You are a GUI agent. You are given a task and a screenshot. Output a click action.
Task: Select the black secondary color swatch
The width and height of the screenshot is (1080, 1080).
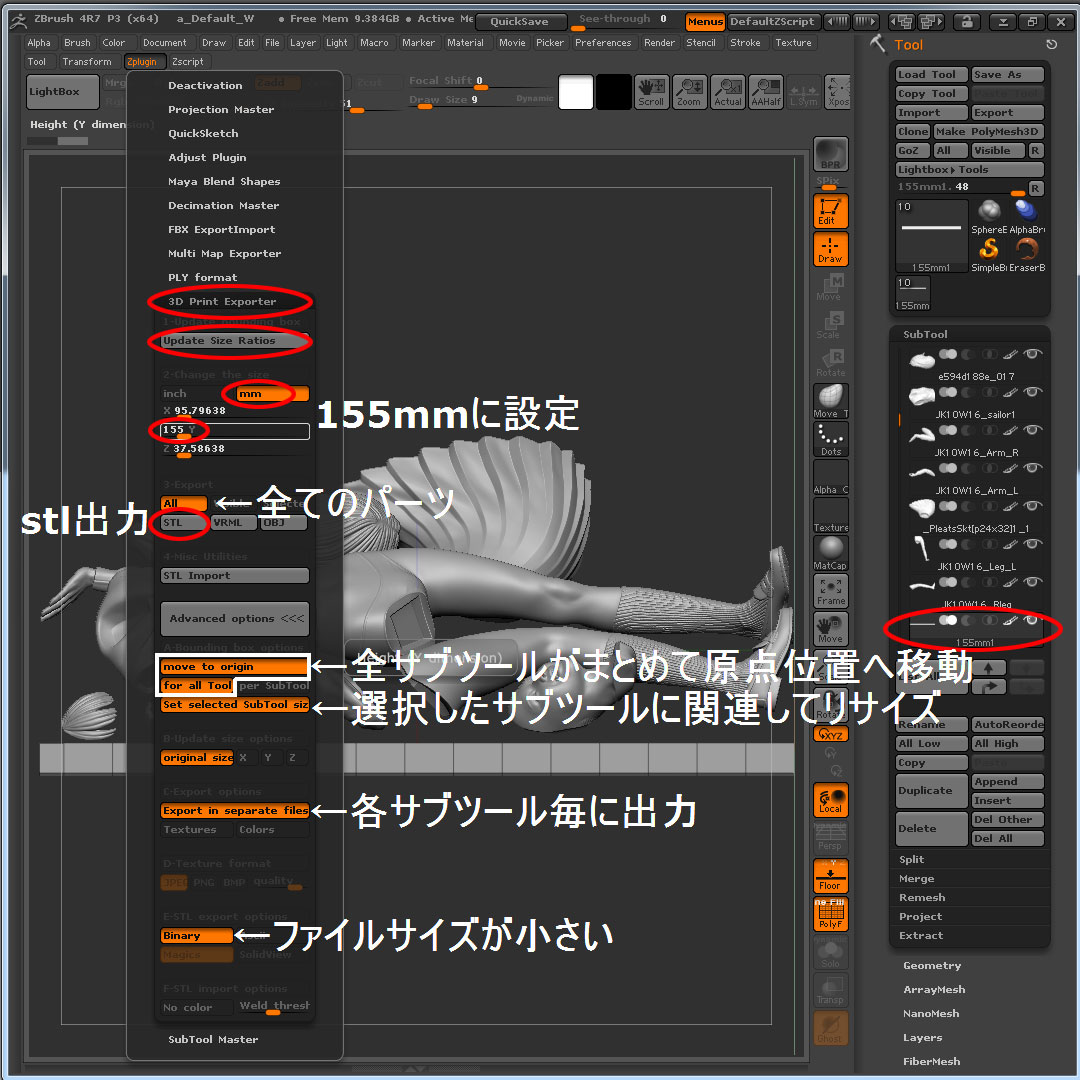tap(614, 92)
